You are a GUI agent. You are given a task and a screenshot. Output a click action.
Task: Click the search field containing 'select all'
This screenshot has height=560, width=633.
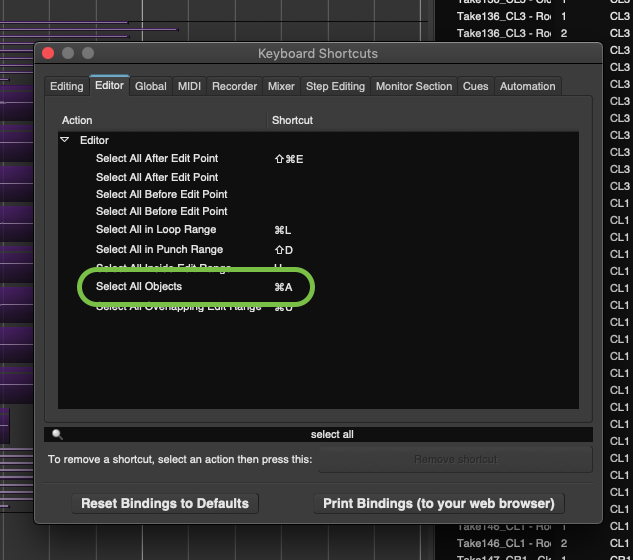coord(330,435)
